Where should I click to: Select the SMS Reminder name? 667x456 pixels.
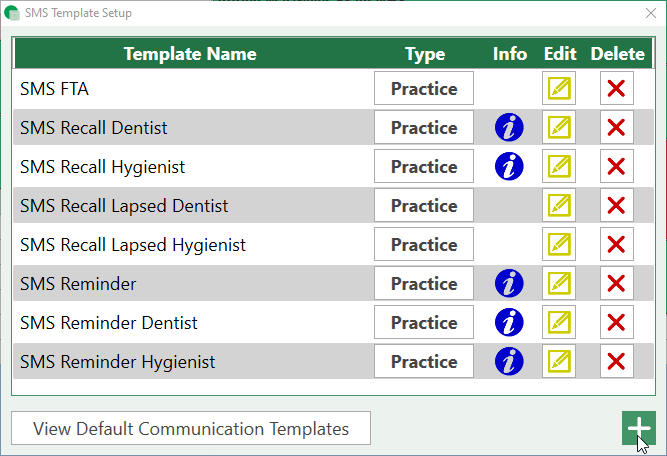78,284
